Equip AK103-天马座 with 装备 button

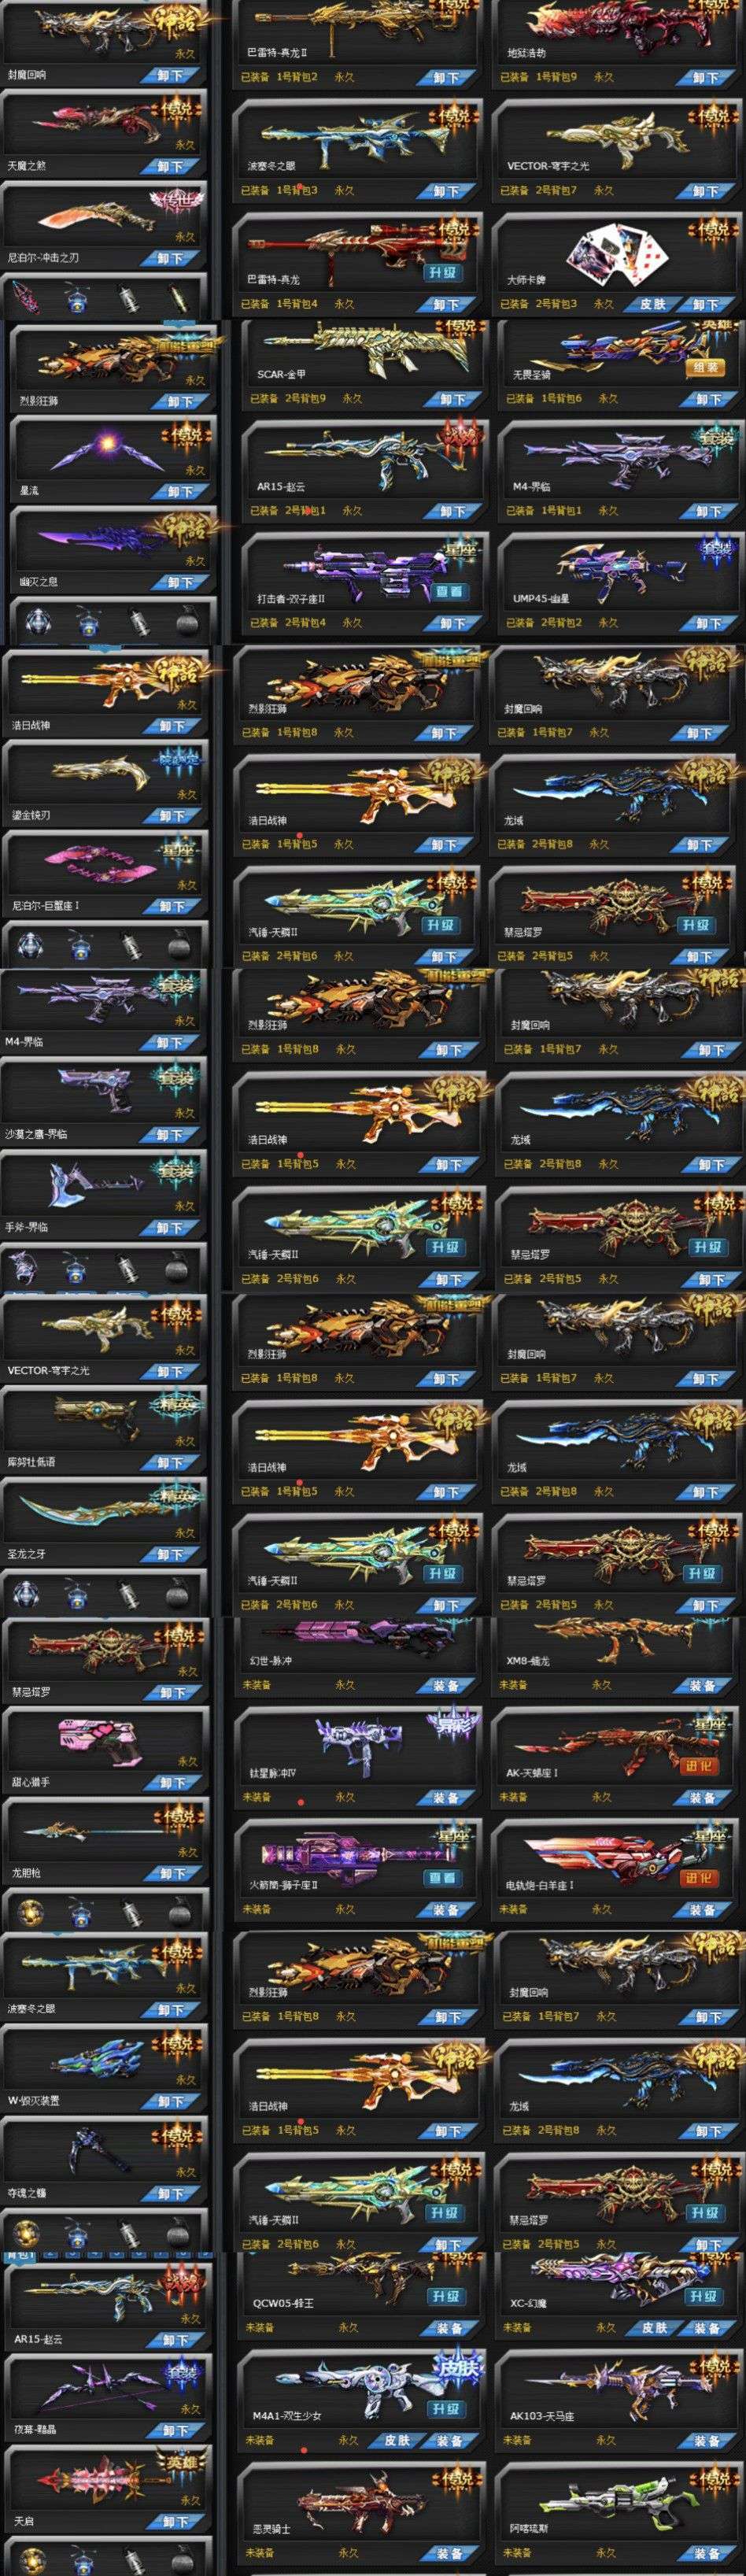pos(707,2441)
